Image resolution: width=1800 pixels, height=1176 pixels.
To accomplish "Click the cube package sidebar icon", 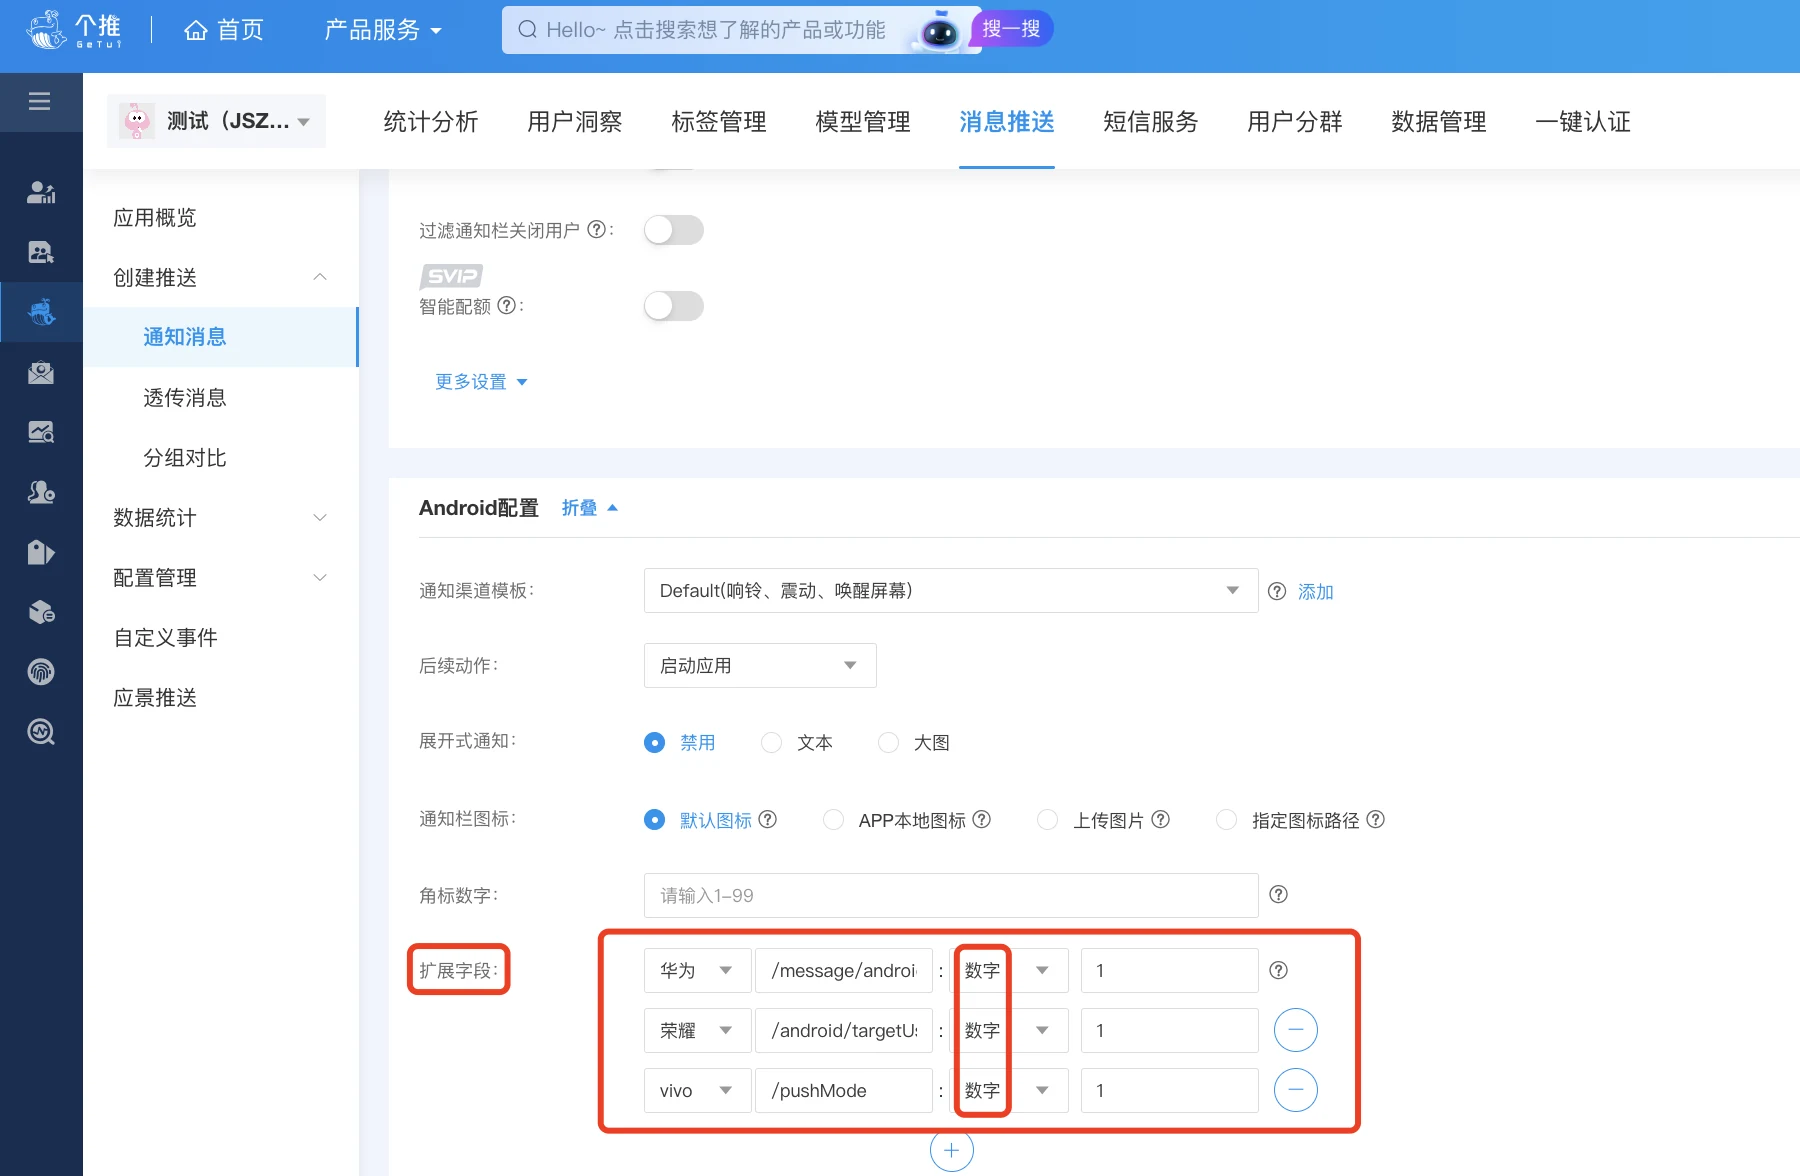I will tap(41, 612).
